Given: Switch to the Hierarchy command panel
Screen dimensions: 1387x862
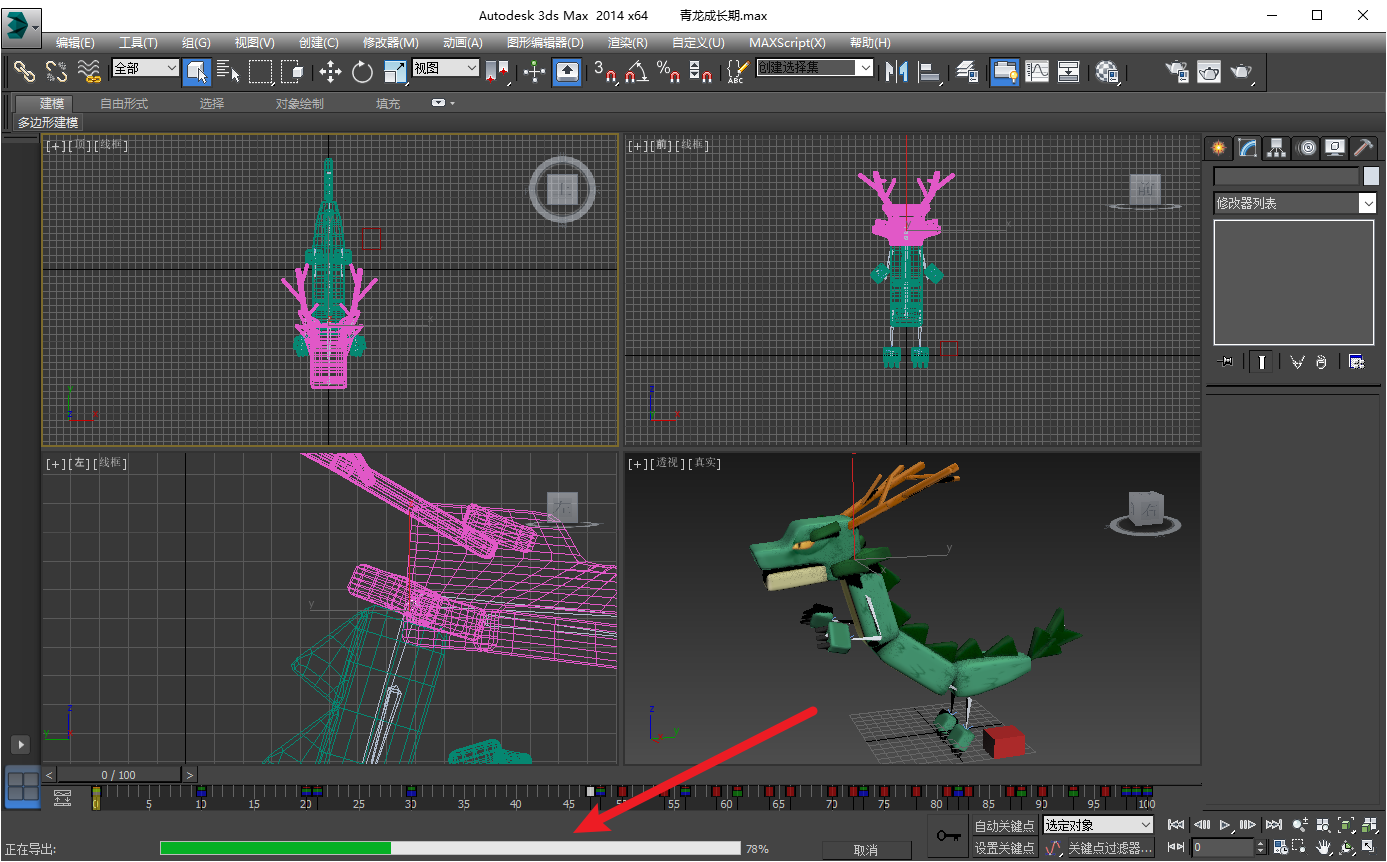Looking at the screenshot, I should pos(1276,148).
